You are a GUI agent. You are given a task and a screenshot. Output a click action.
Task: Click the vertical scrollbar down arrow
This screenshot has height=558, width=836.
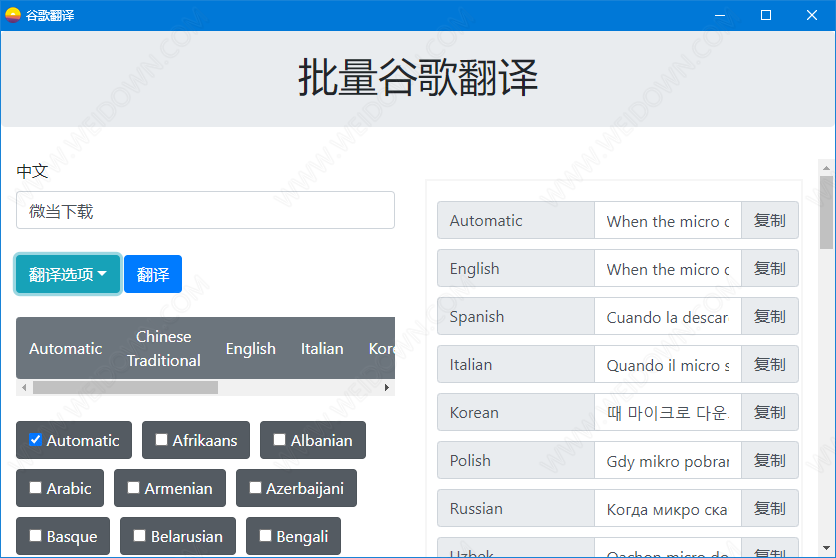click(826, 548)
